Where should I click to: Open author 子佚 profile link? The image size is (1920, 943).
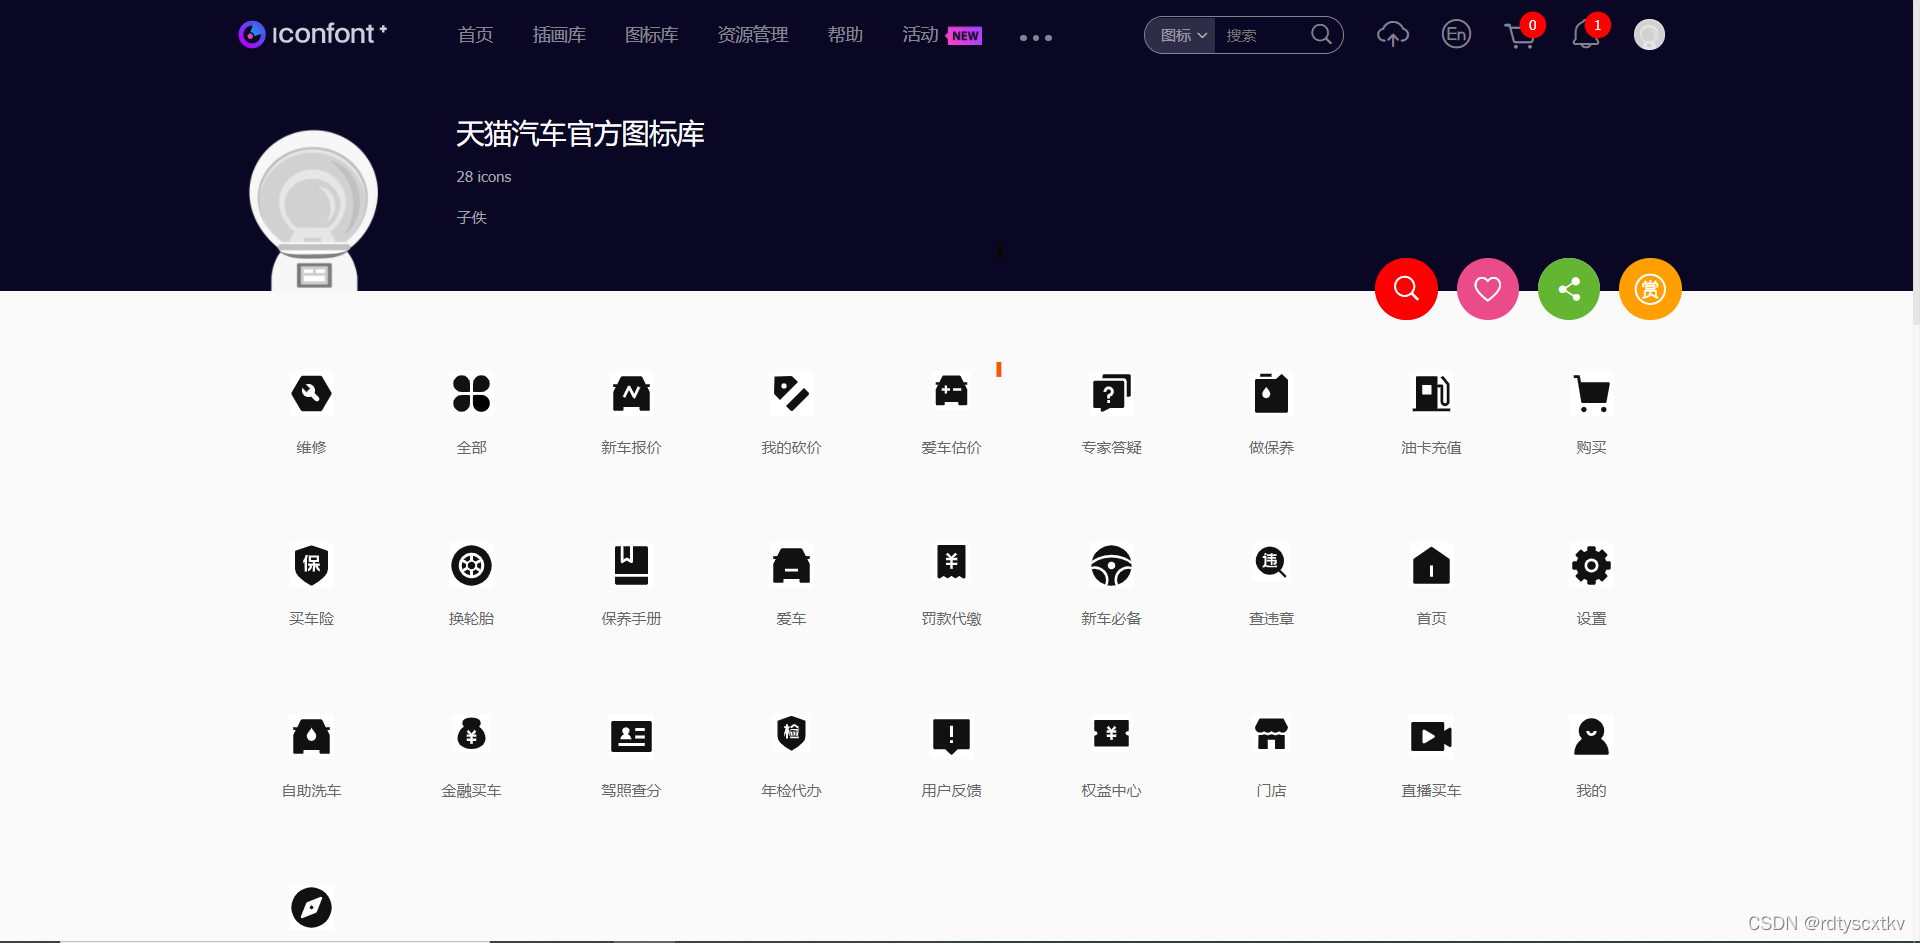coord(471,217)
